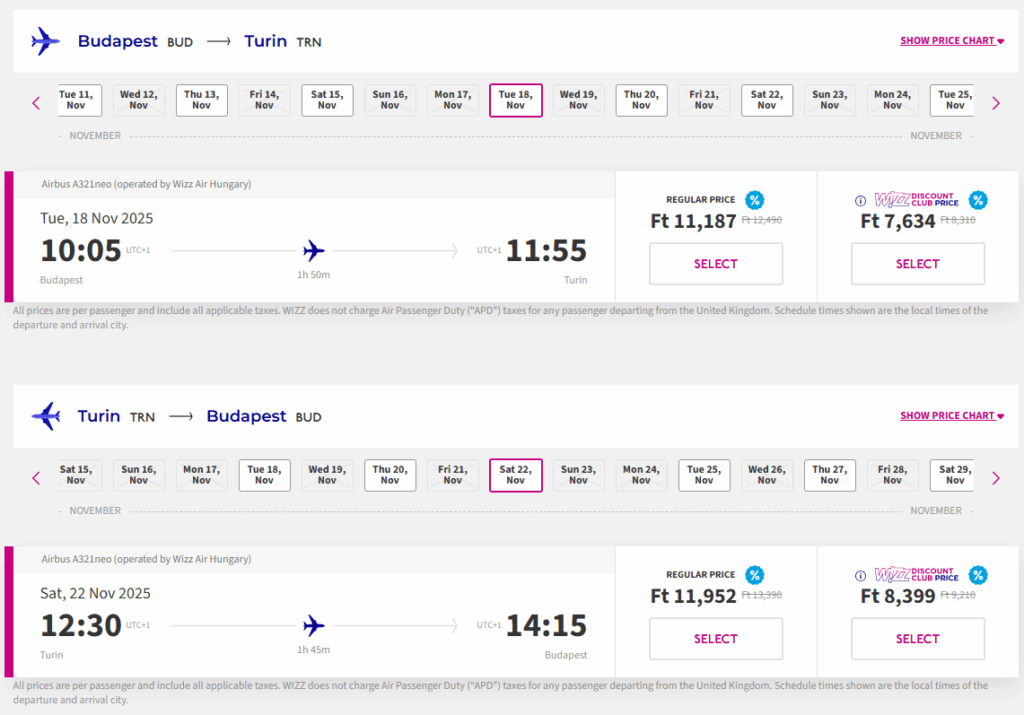This screenshot has height=715, width=1024.
Task: Choose Thu 13 Nov outbound date
Action: 202,100
